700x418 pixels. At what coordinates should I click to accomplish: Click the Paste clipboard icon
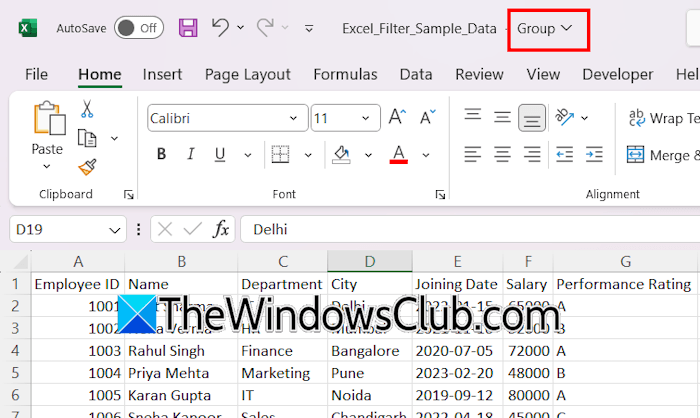point(49,118)
